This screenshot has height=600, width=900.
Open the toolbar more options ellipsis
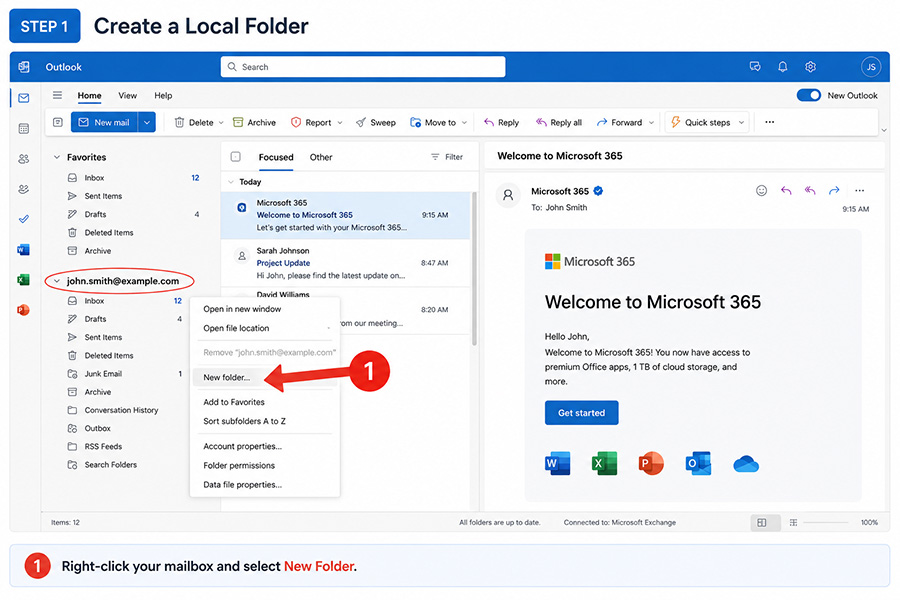770,122
